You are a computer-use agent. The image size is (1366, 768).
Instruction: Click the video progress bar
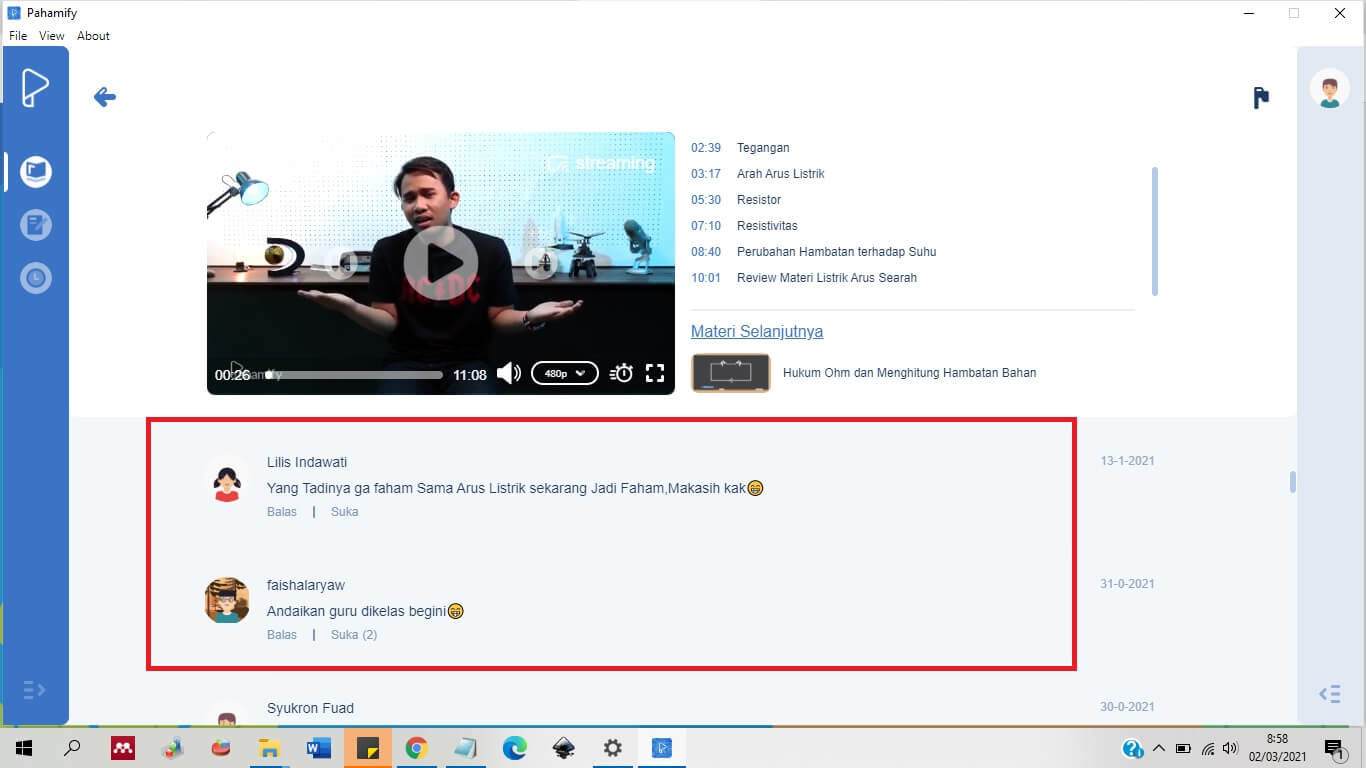point(354,375)
